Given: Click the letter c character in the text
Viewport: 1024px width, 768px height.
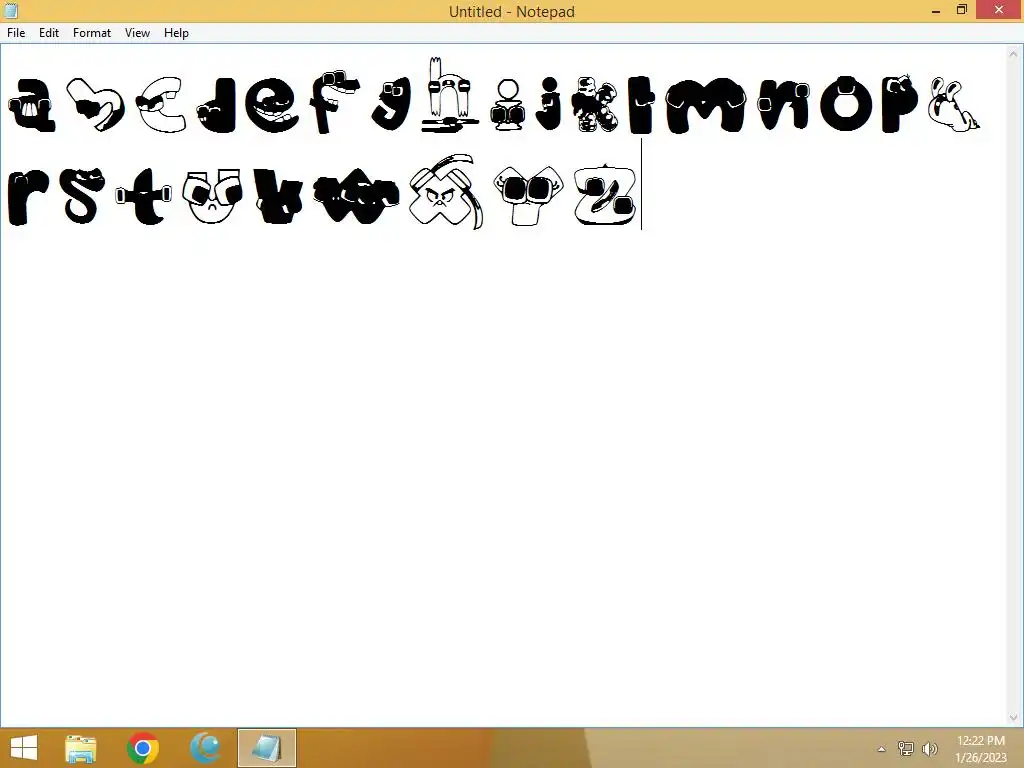Looking at the screenshot, I should coord(161,104).
